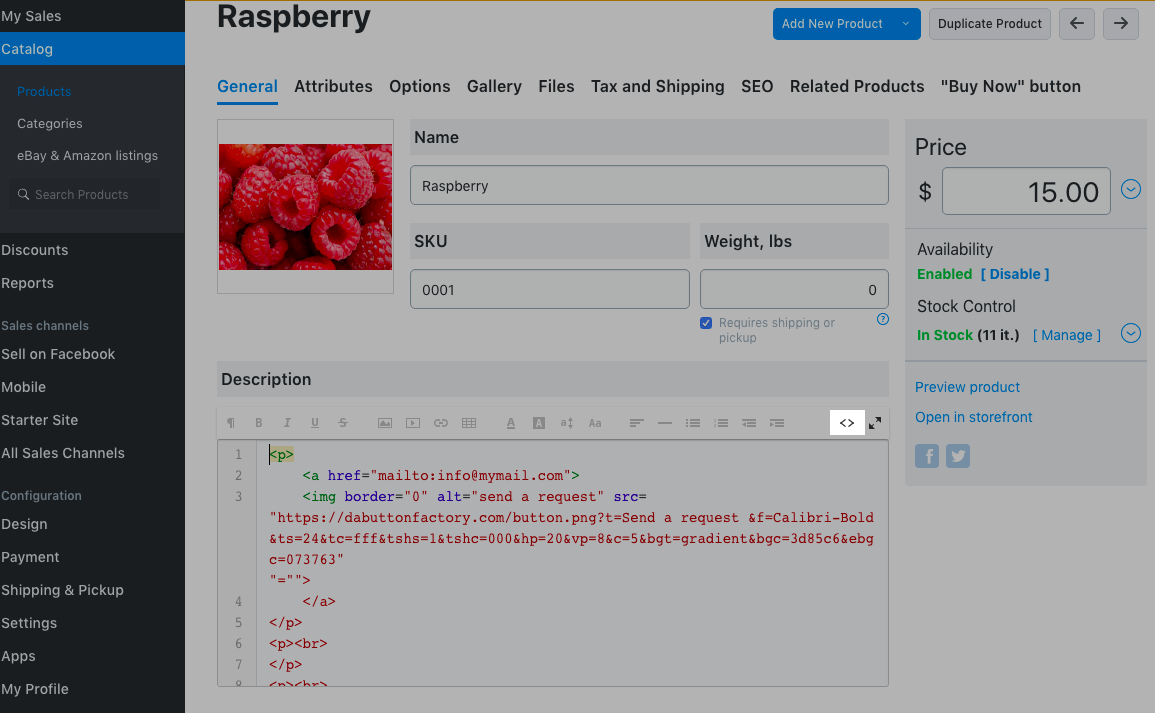This screenshot has height=713, width=1155.
Task: Click the Duplicate Product button
Action: point(990,24)
